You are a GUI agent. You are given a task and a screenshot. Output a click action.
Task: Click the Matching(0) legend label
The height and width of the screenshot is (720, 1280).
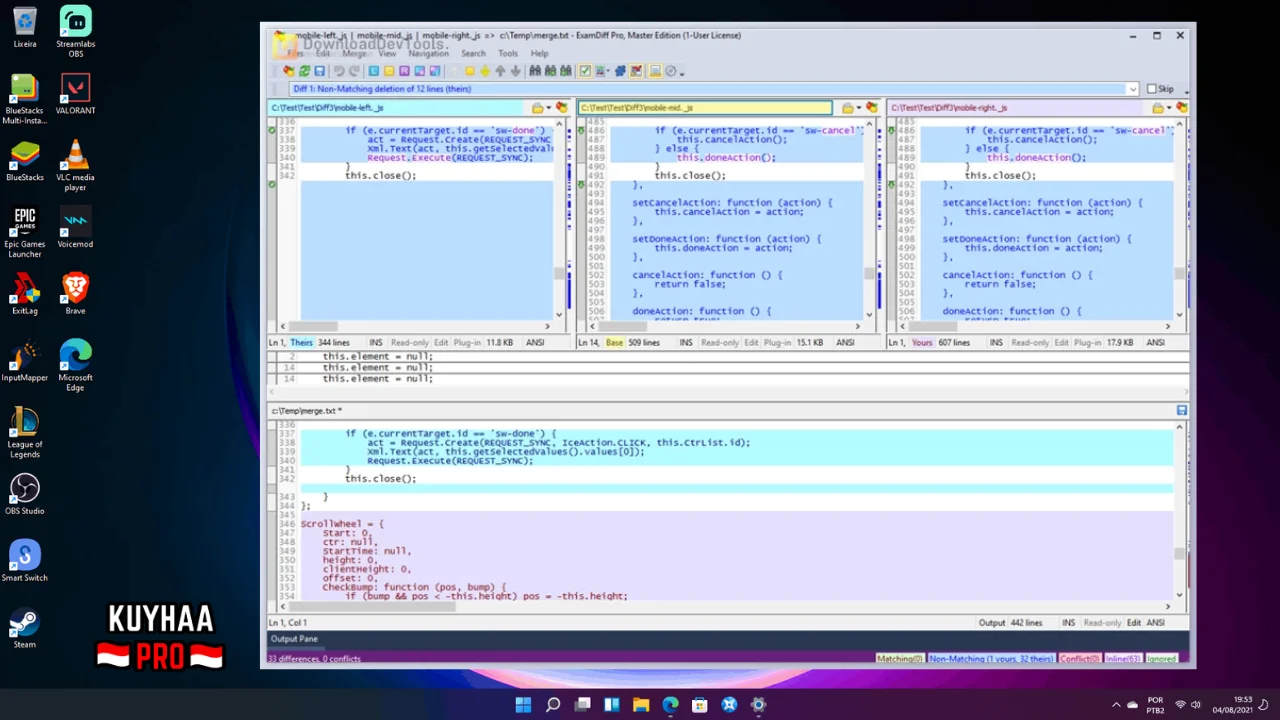coord(899,659)
